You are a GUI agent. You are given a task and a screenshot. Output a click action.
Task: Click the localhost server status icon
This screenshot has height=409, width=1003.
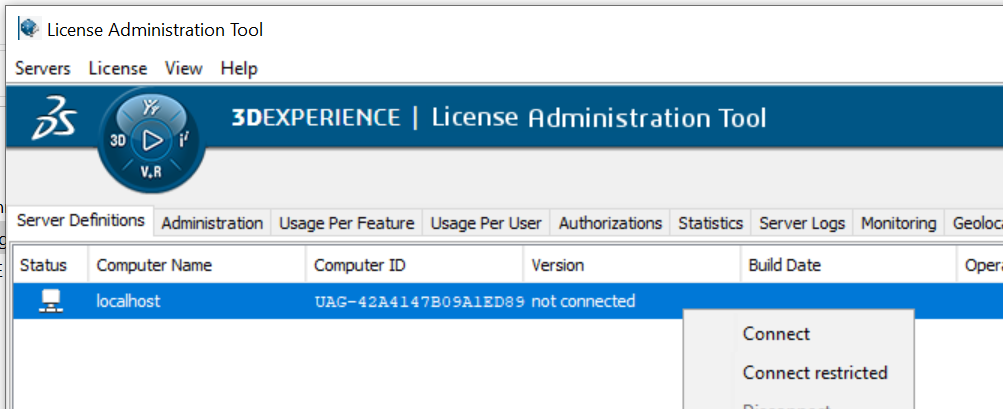[51, 301]
